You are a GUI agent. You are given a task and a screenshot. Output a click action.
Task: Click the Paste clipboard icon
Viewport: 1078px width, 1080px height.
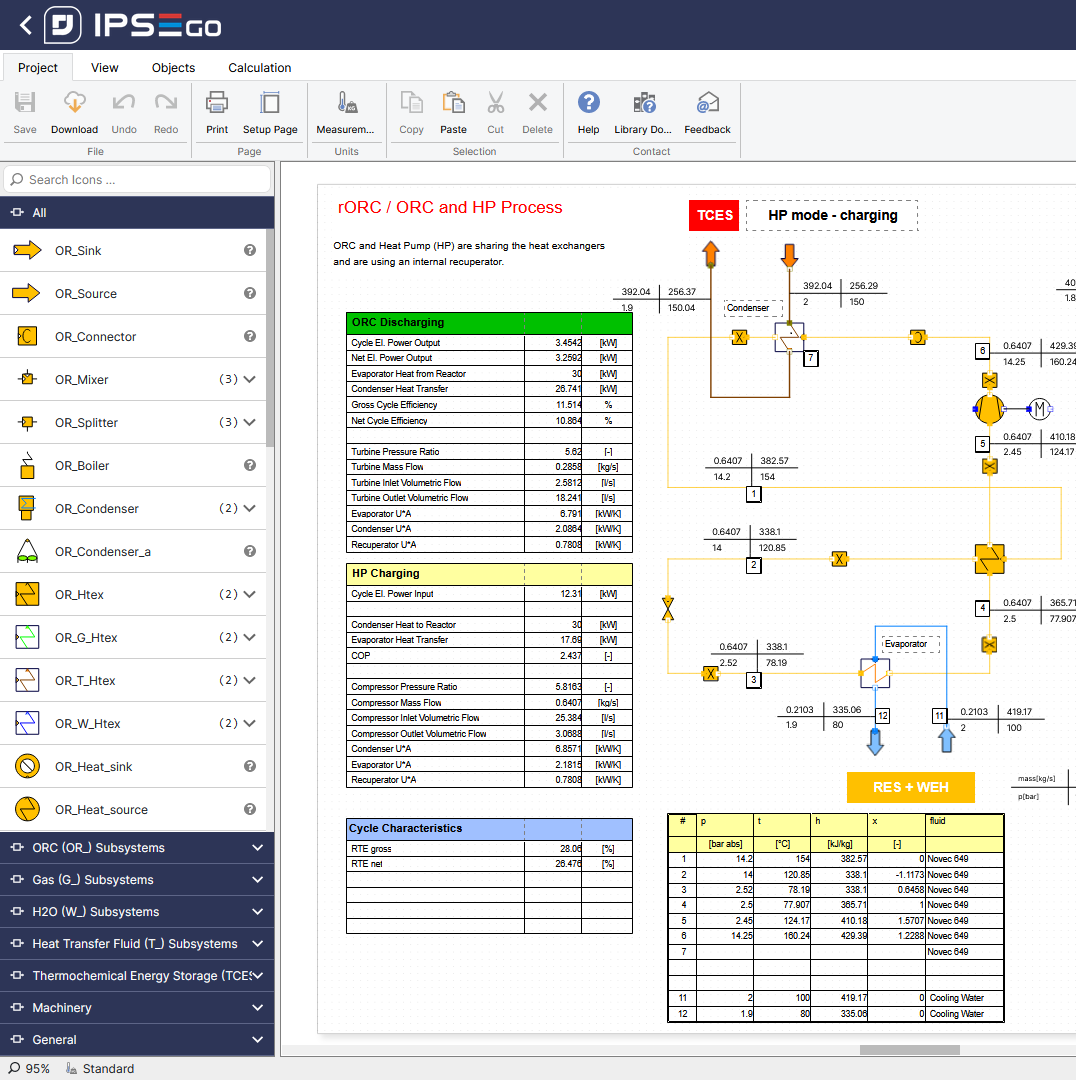pos(453,103)
